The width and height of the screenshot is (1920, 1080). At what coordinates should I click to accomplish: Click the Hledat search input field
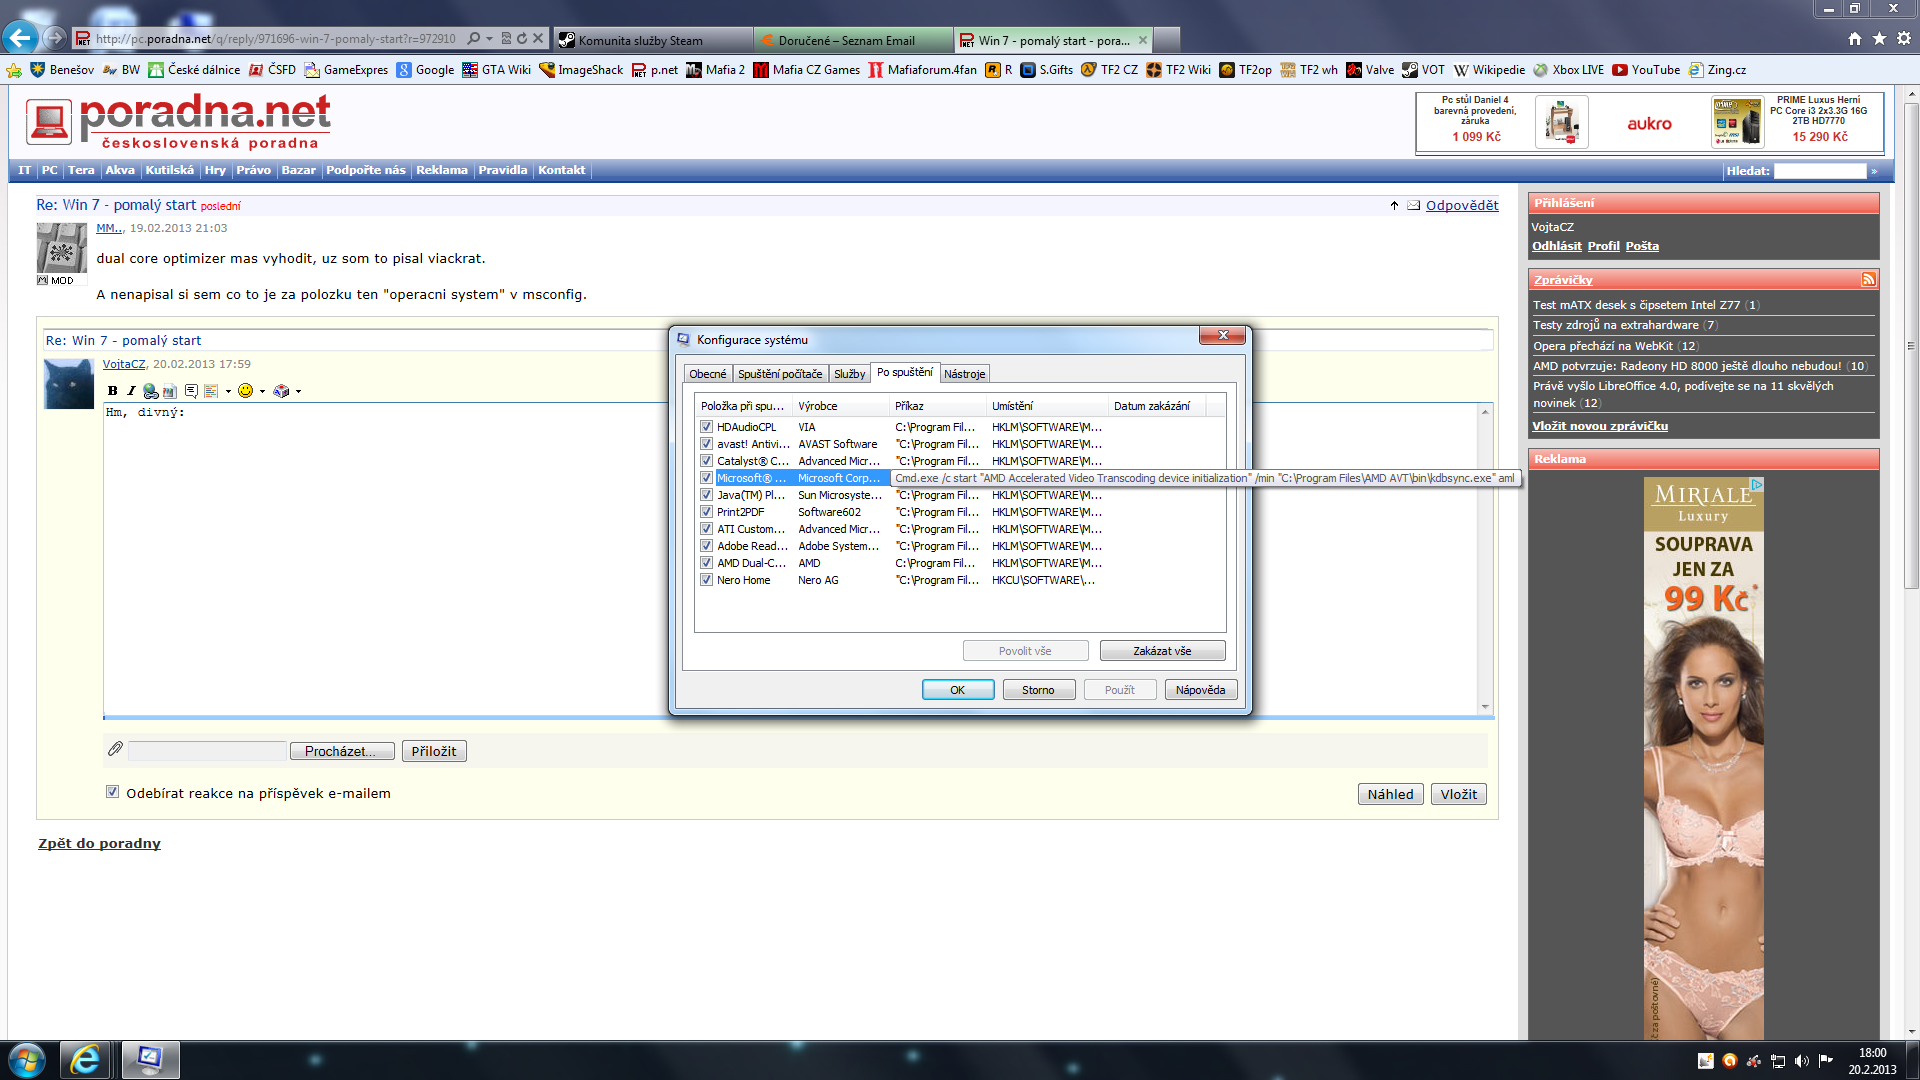1820,171
